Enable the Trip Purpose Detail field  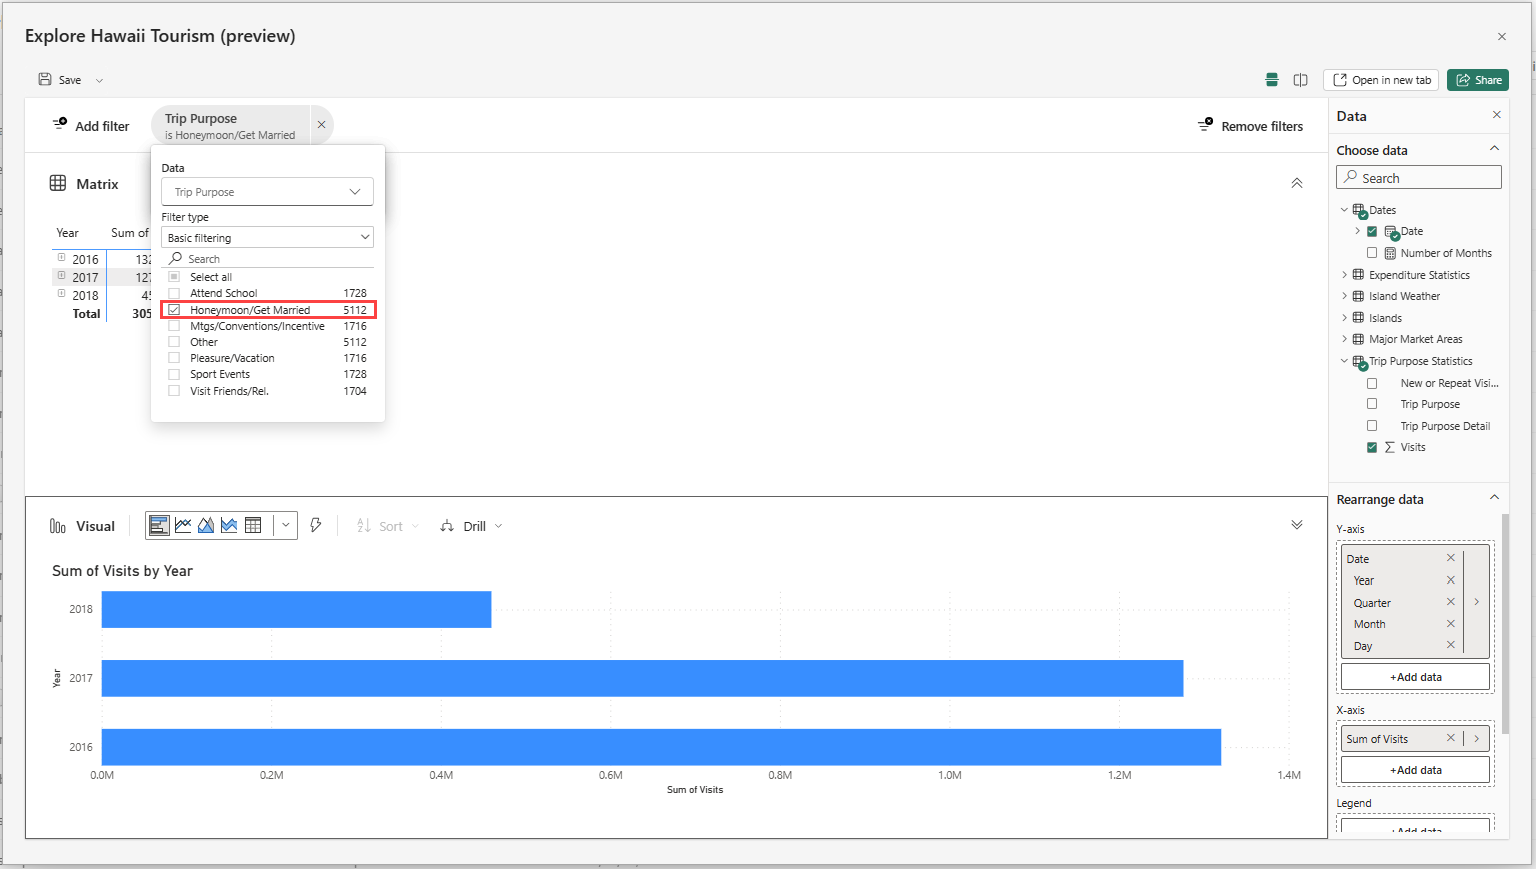(1372, 425)
